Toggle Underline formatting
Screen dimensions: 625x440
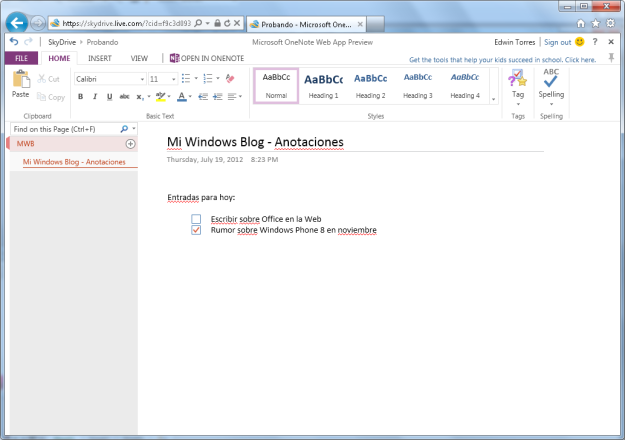point(110,96)
